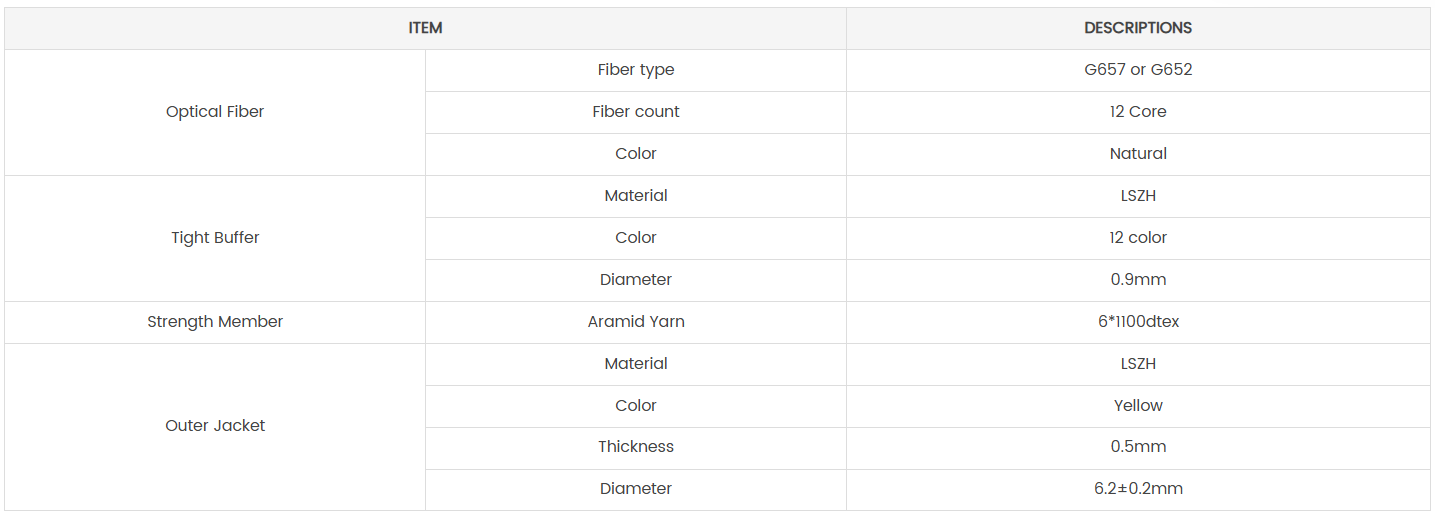Select the Optical Fiber row group cell

click(215, 112)
